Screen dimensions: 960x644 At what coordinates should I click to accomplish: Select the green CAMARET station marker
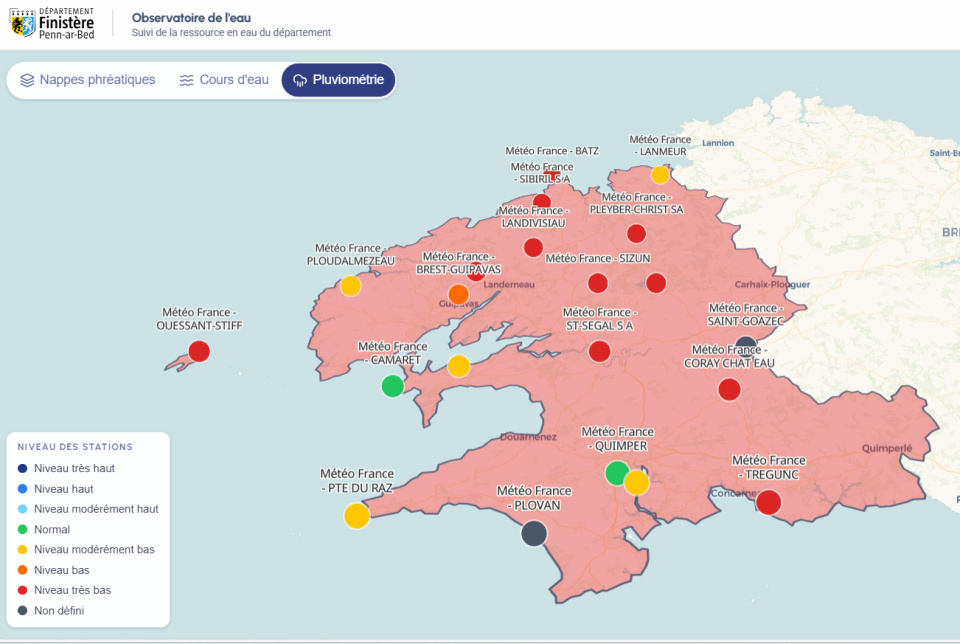[392, 386]
